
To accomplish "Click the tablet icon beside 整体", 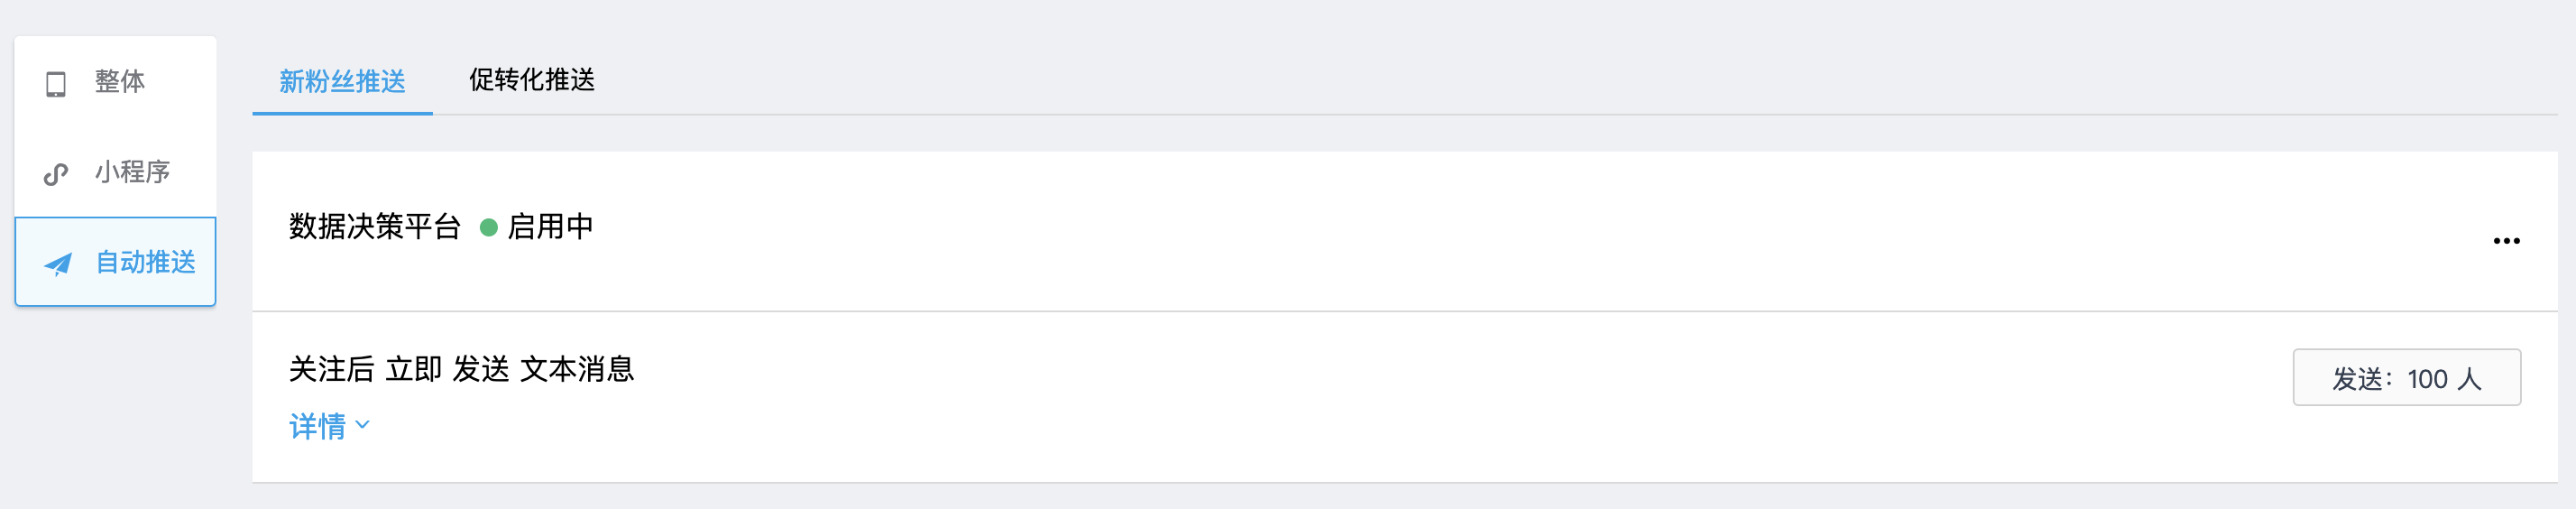I will tap(56, 84).
